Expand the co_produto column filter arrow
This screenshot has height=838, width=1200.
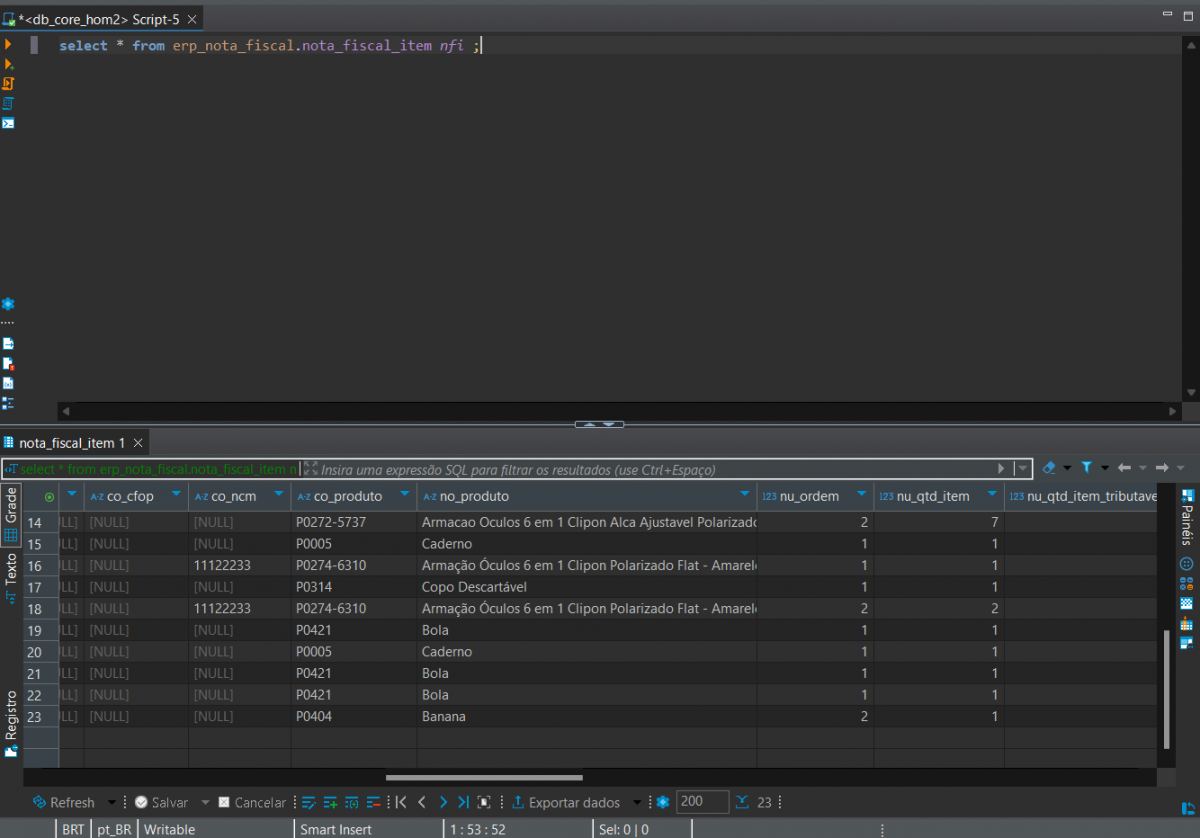pyautogui.click(x=404, y=495)
